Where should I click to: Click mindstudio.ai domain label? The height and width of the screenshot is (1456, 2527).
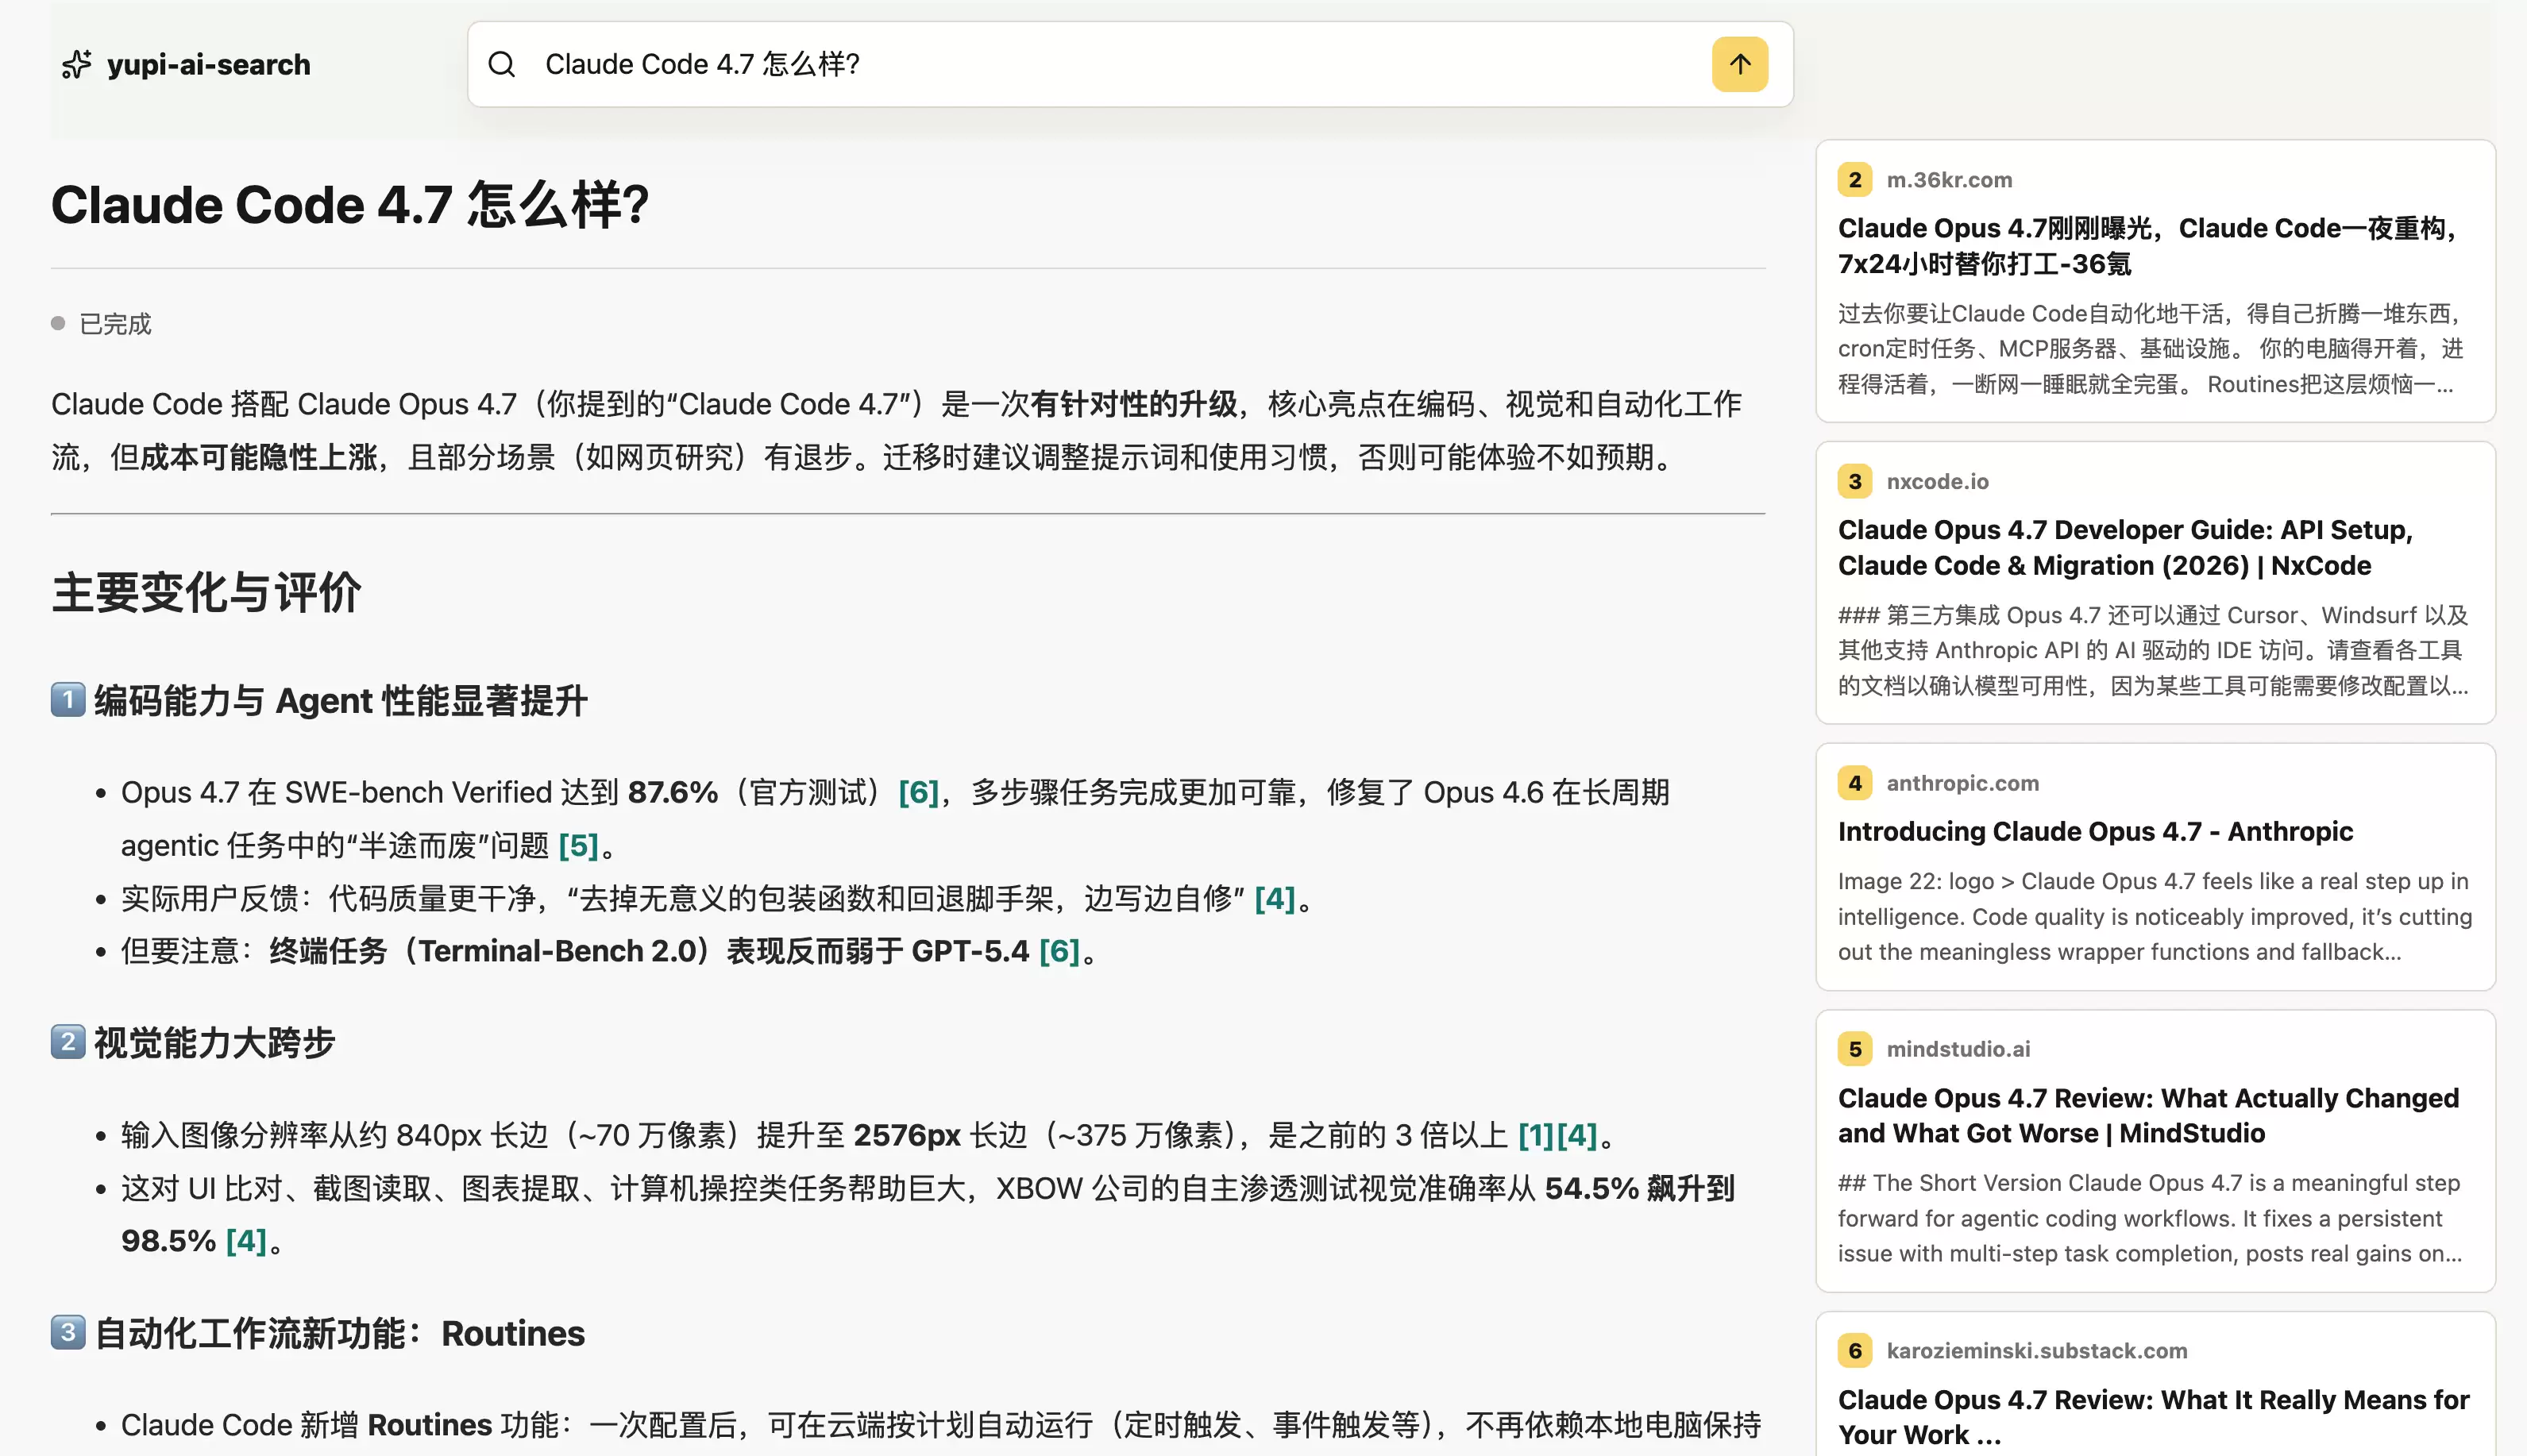coord(1958,1049)
